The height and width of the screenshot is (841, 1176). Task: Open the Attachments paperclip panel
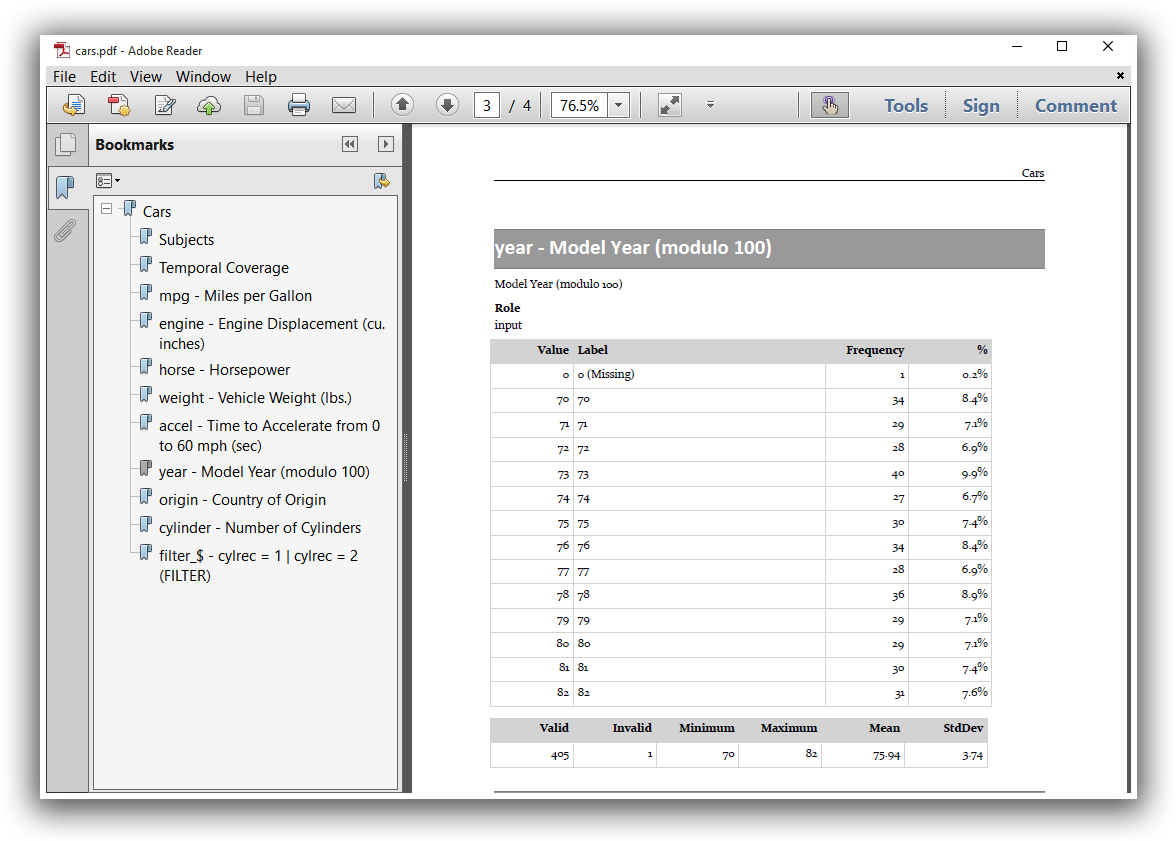66,230
